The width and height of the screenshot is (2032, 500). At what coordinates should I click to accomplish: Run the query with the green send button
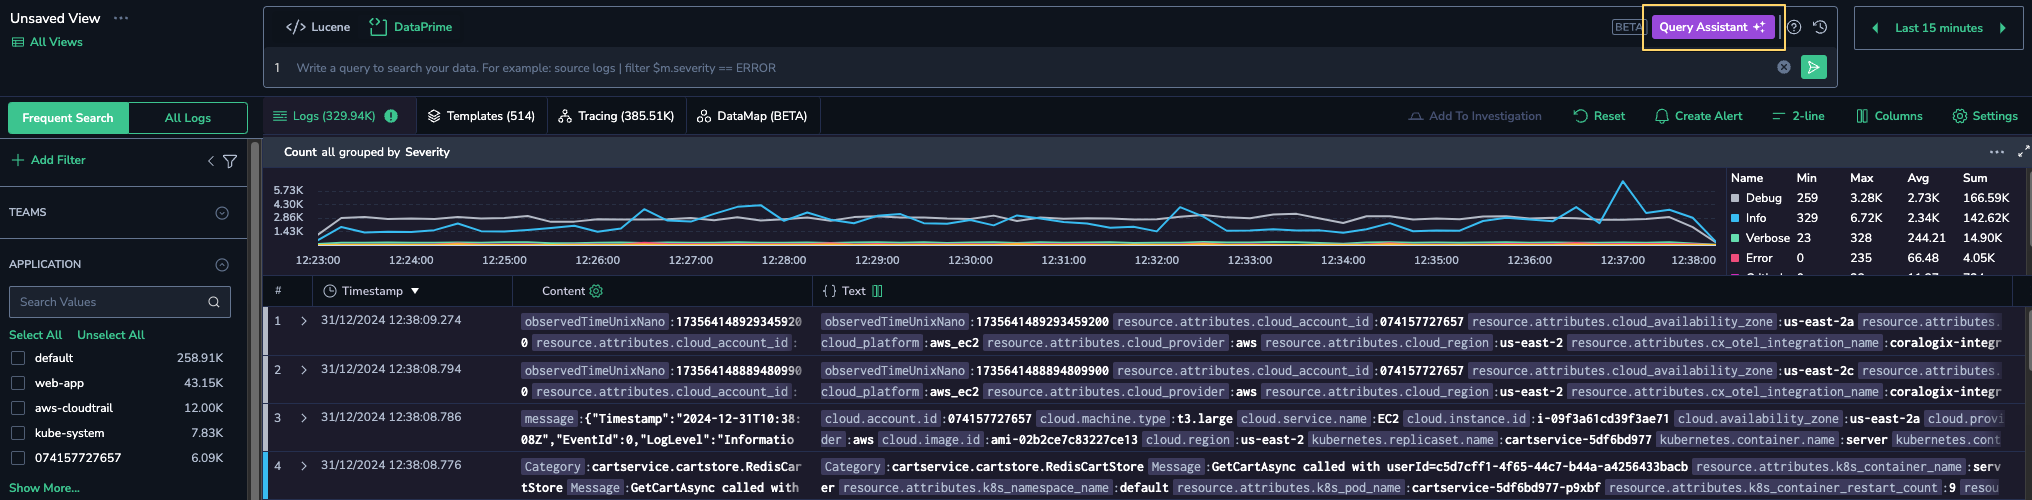pyautogui.click(x=1813, y=67)
